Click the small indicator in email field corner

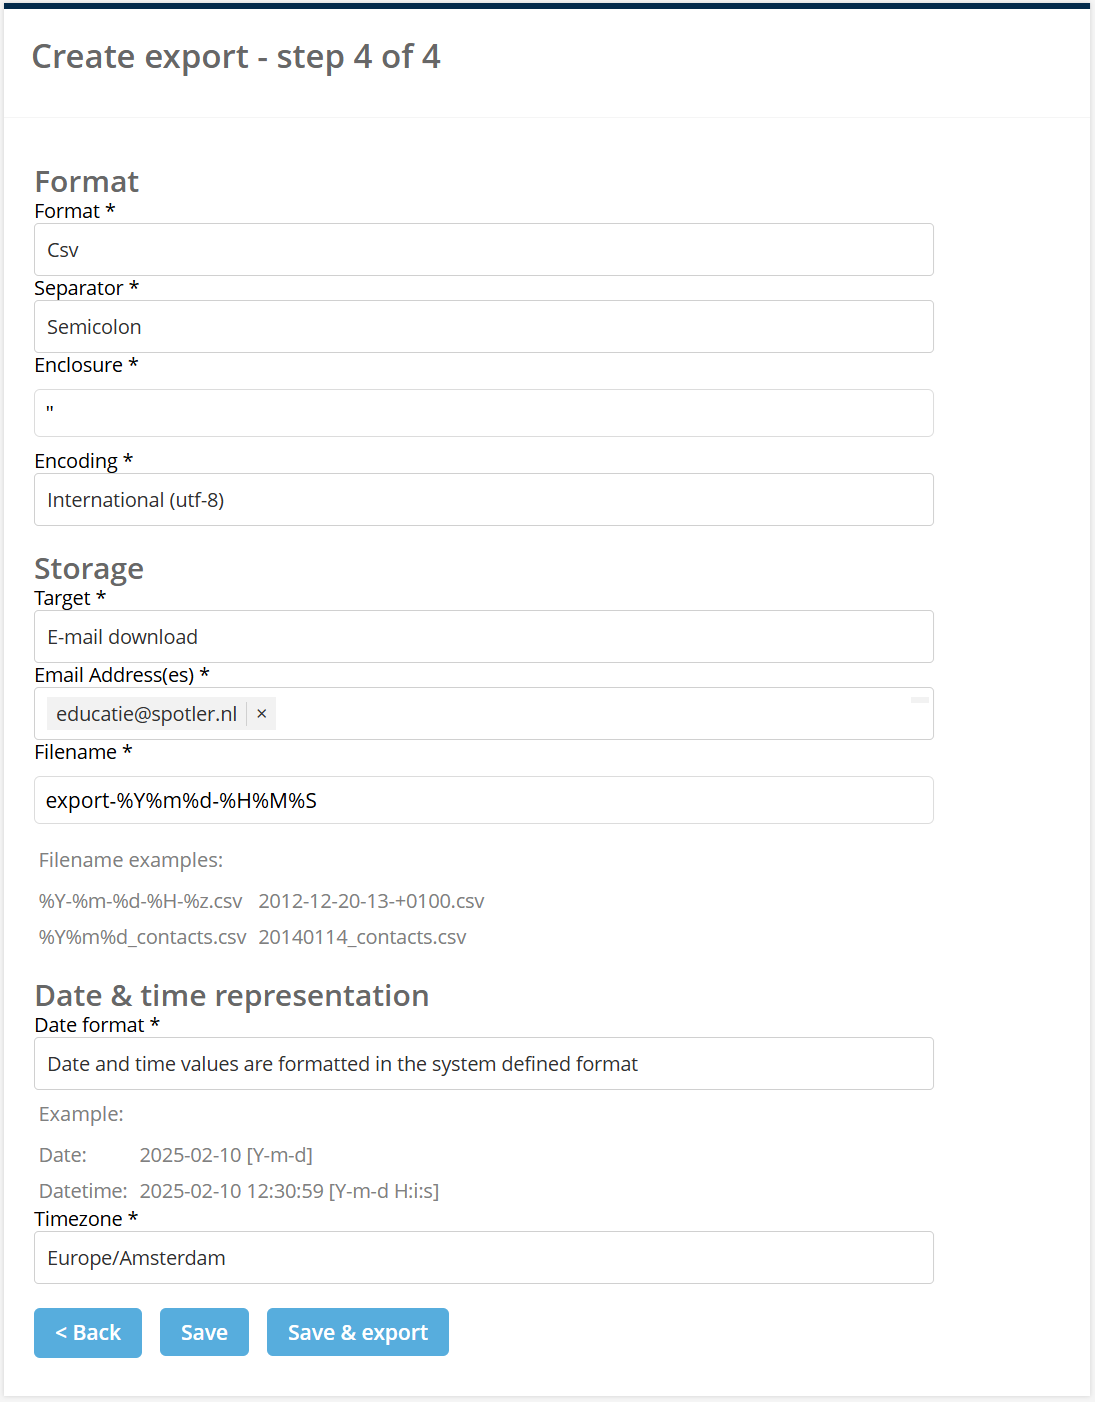point(920,700)
